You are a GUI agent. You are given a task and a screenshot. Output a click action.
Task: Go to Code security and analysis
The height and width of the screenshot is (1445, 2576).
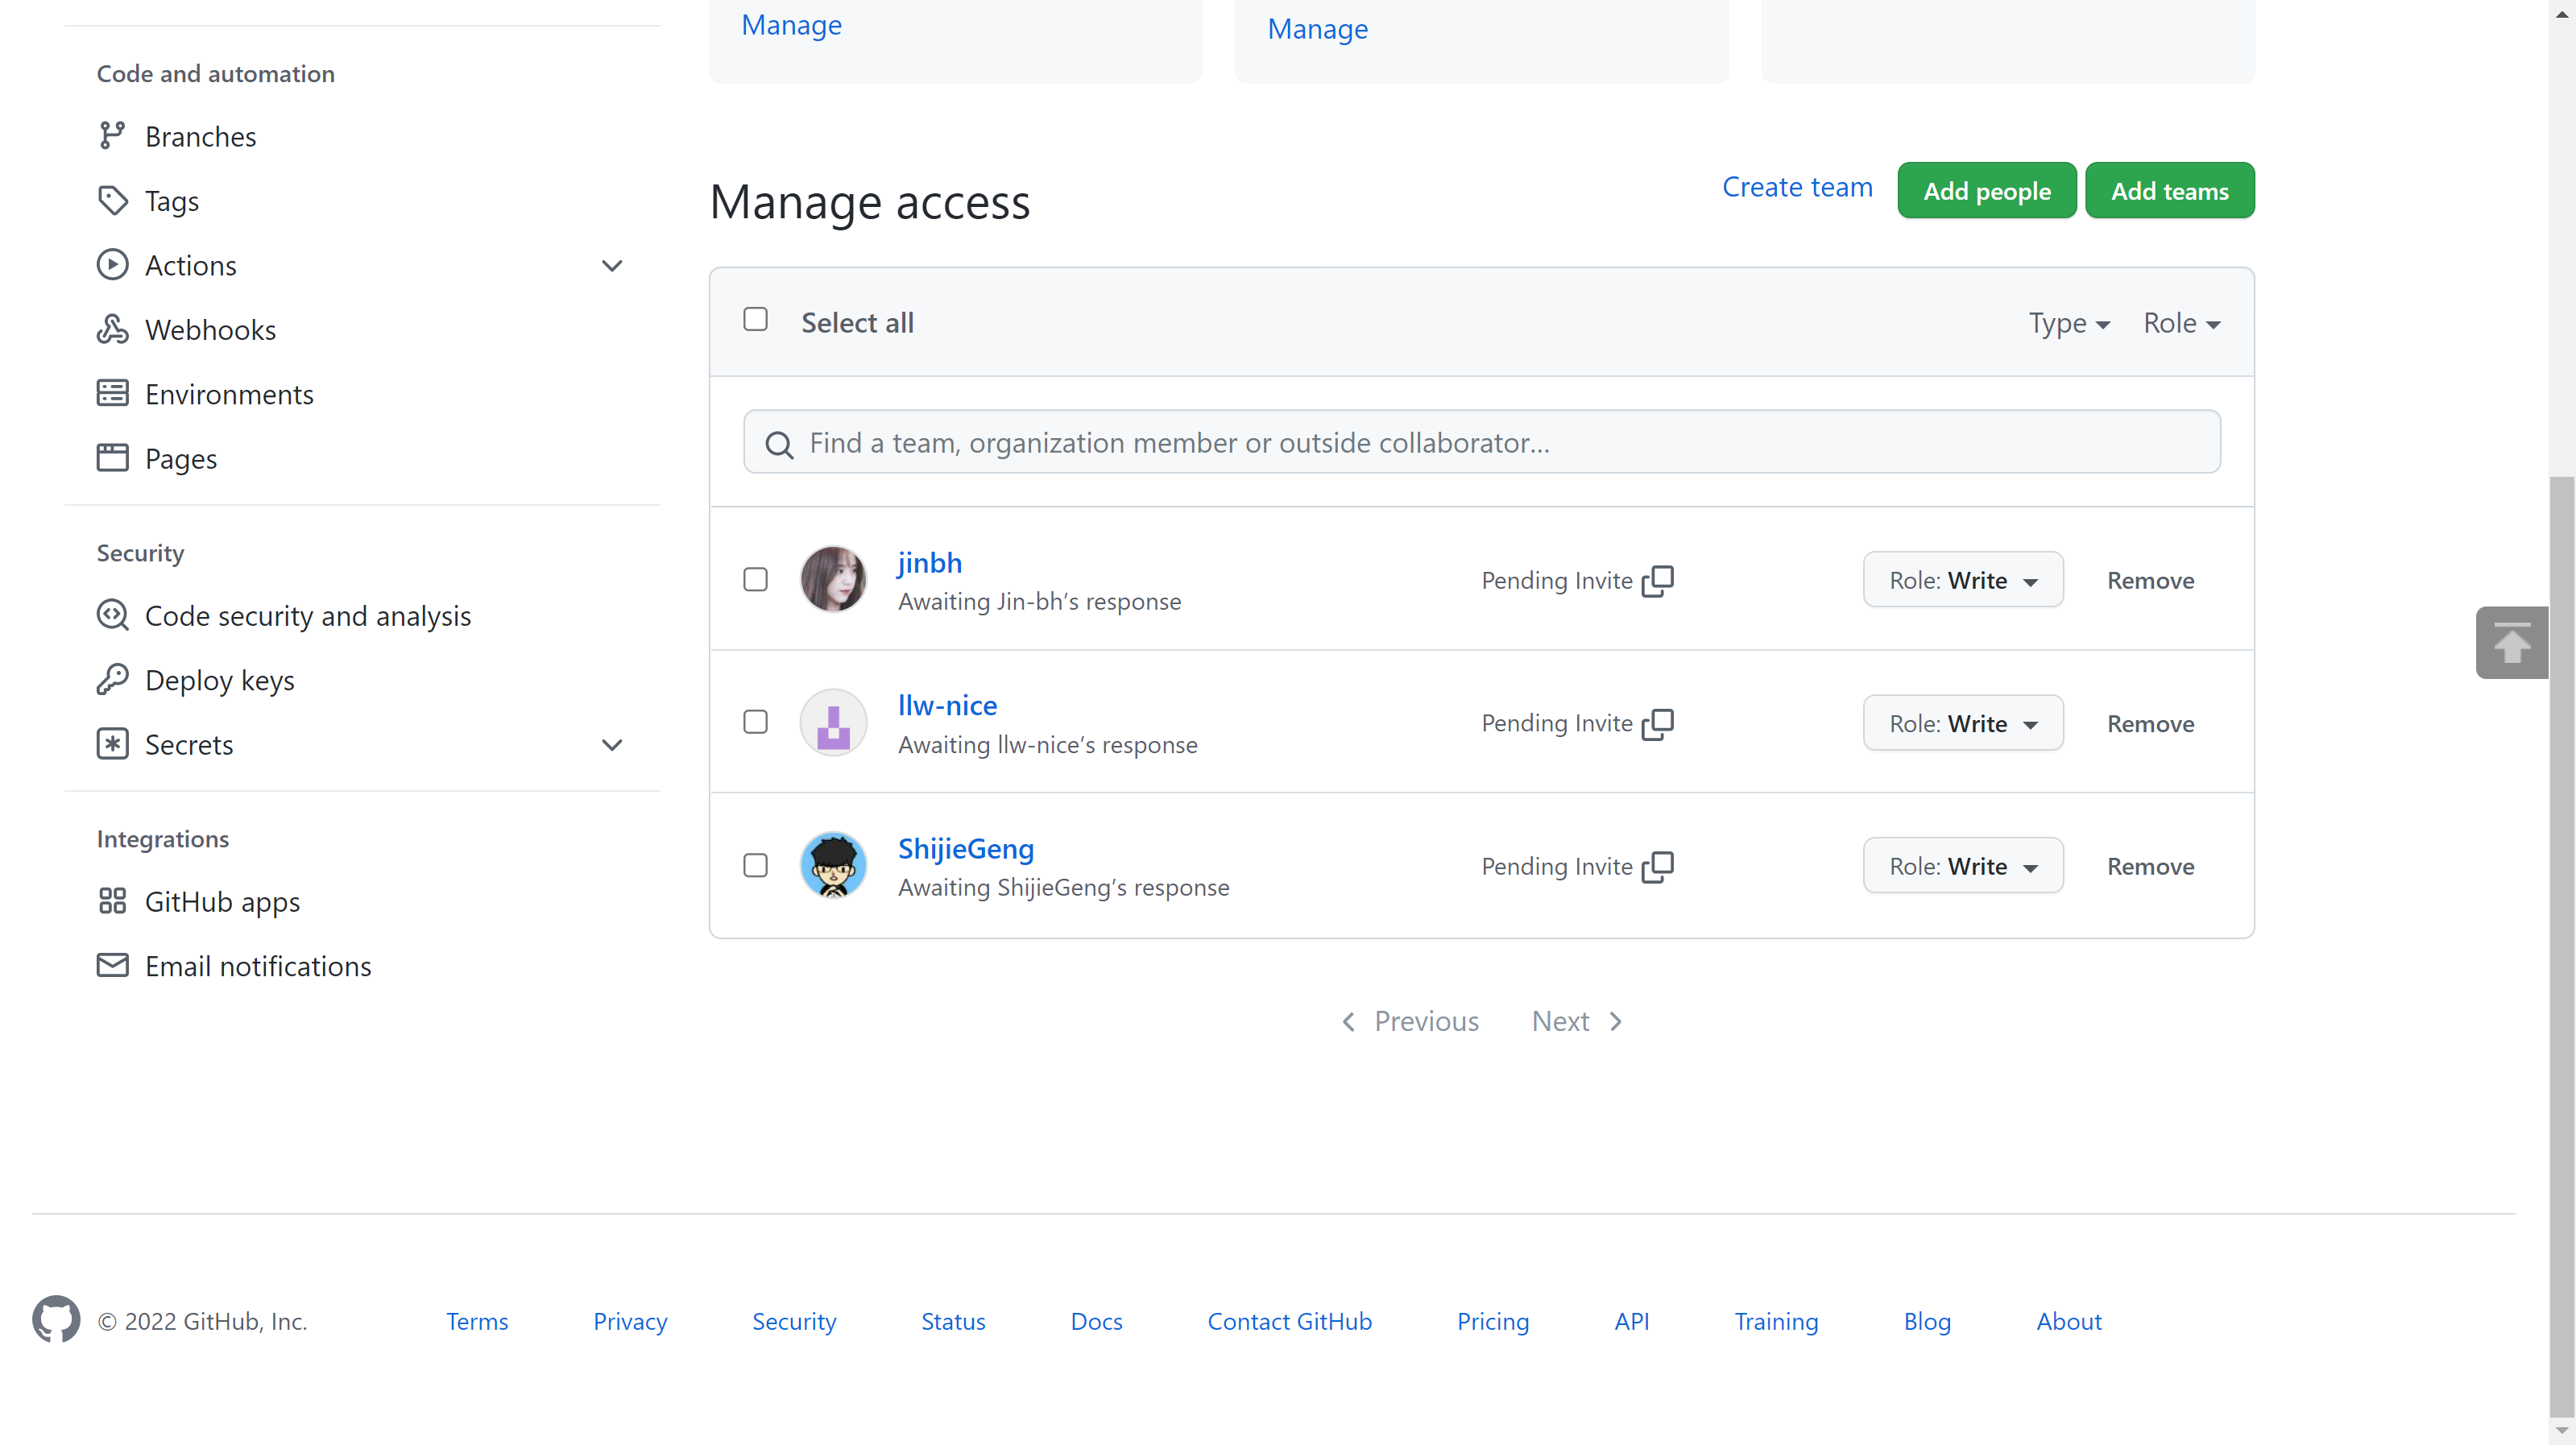click(308, 615)
